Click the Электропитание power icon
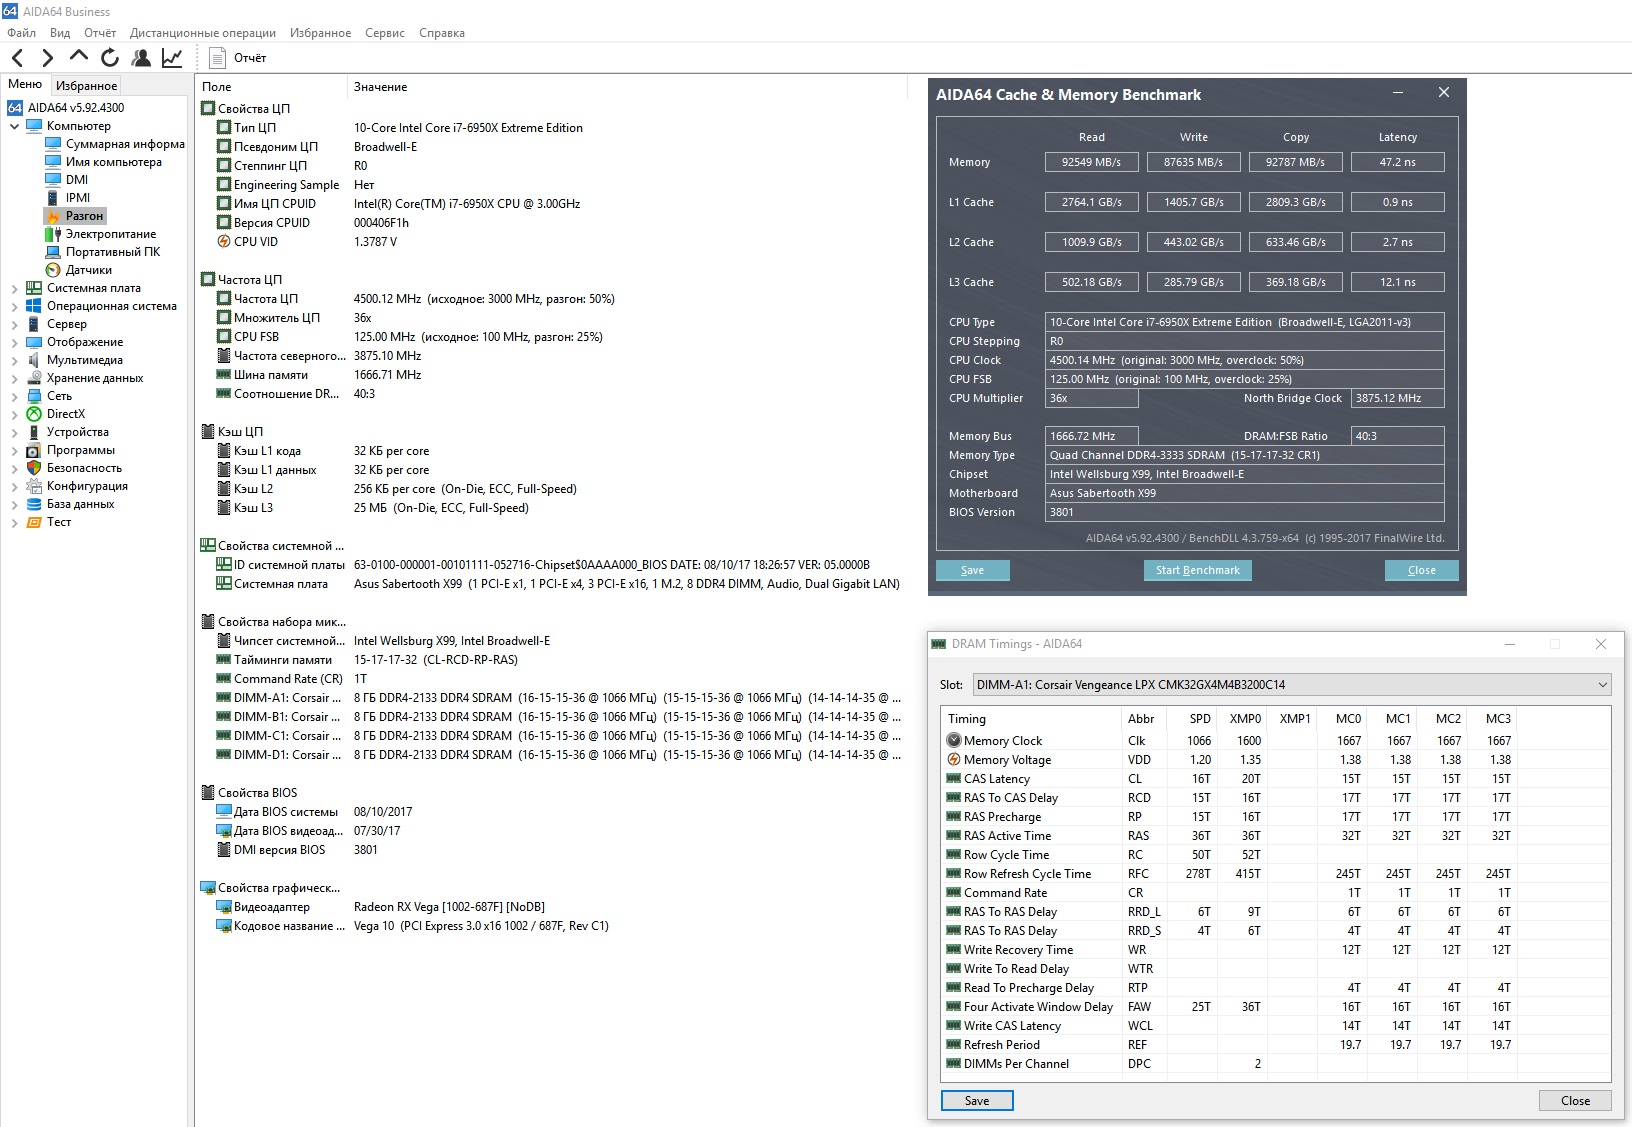Image resolution: width=1632 pixels, height=1127 pixels. coord(53,234)
